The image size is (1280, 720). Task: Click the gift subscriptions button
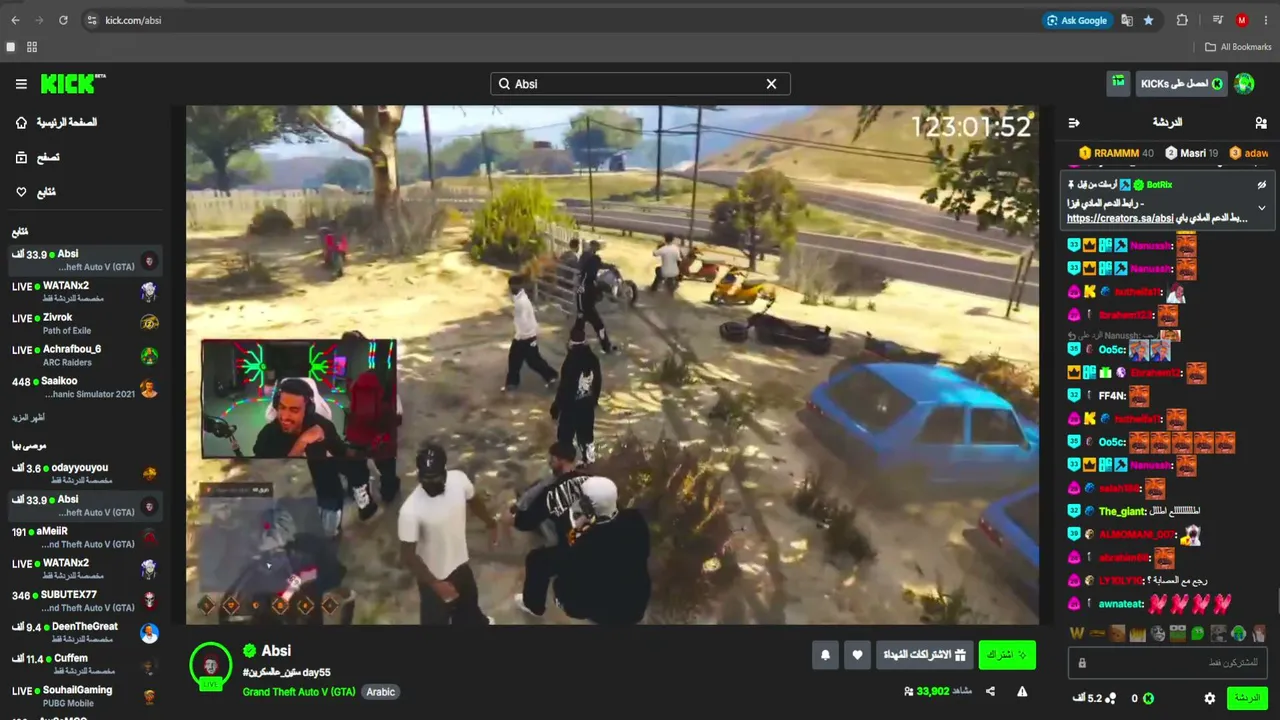point(925,655)
